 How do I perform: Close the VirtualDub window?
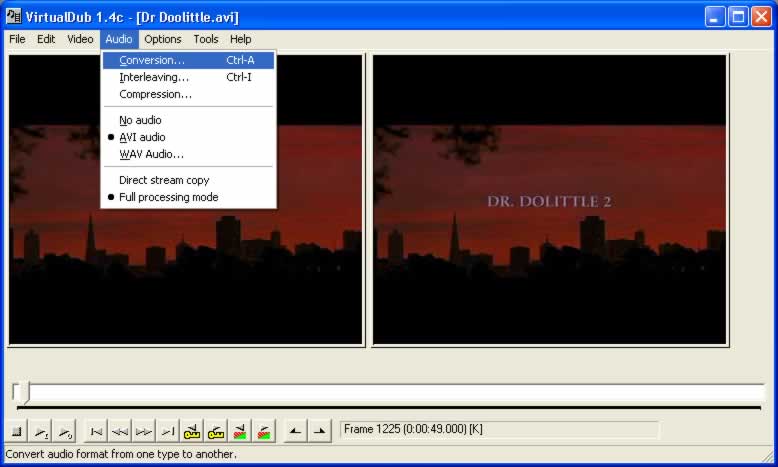(761, 17)
